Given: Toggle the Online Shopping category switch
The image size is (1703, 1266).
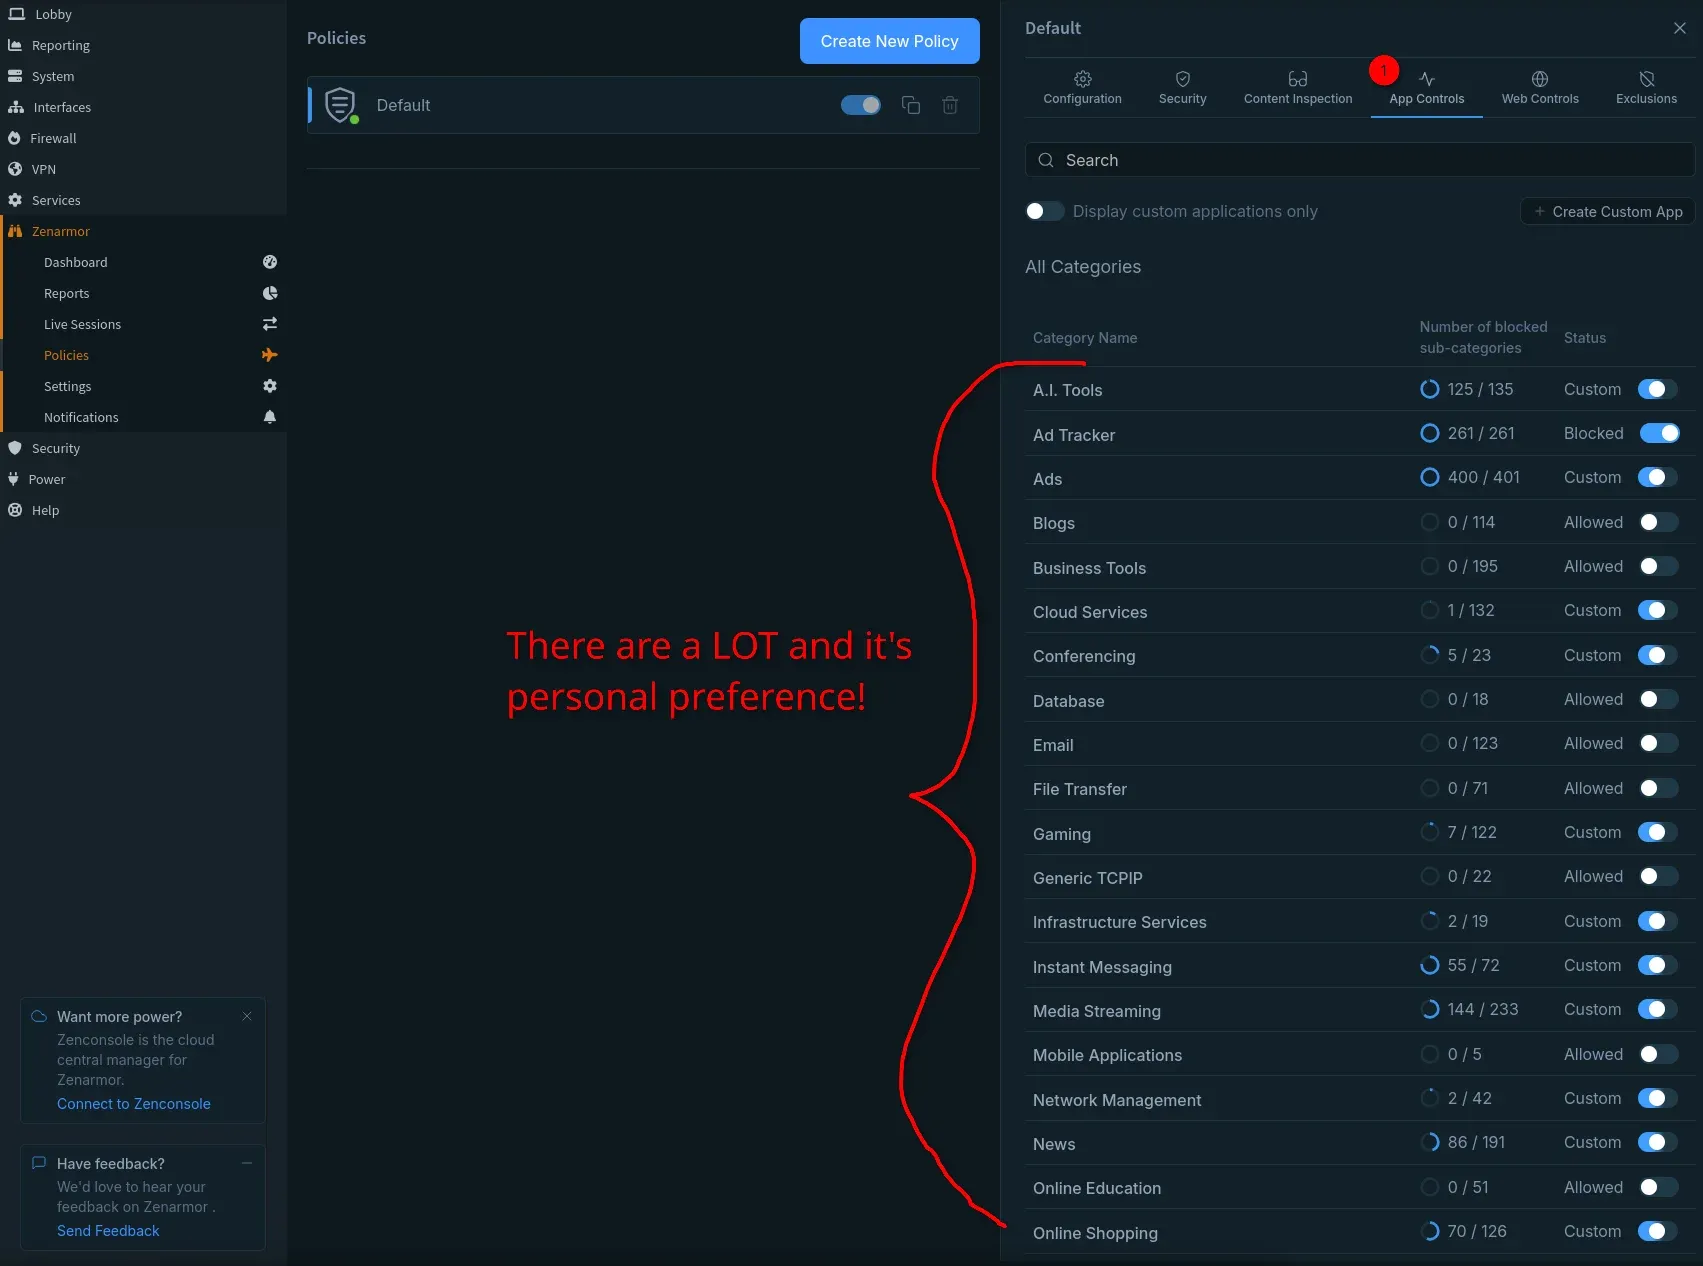Looking at the screenshot, I should pos(1658,1231).
